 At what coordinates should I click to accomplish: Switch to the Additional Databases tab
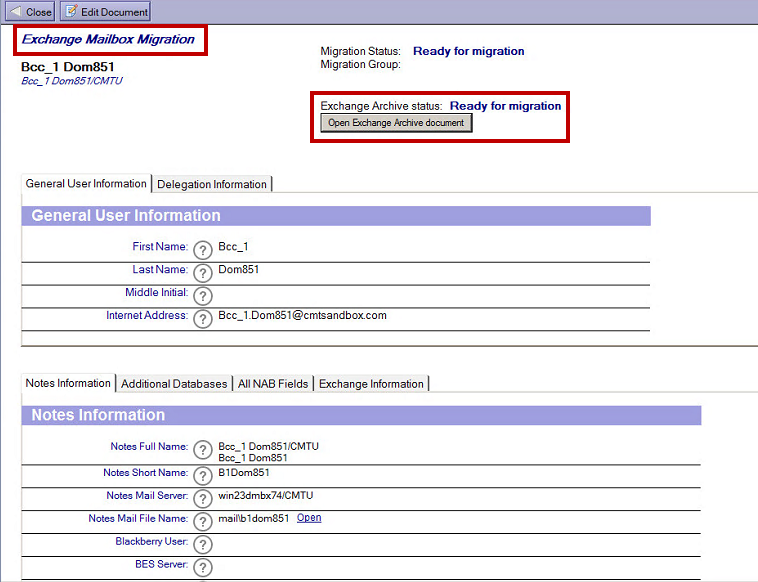[x=174, y=384]
